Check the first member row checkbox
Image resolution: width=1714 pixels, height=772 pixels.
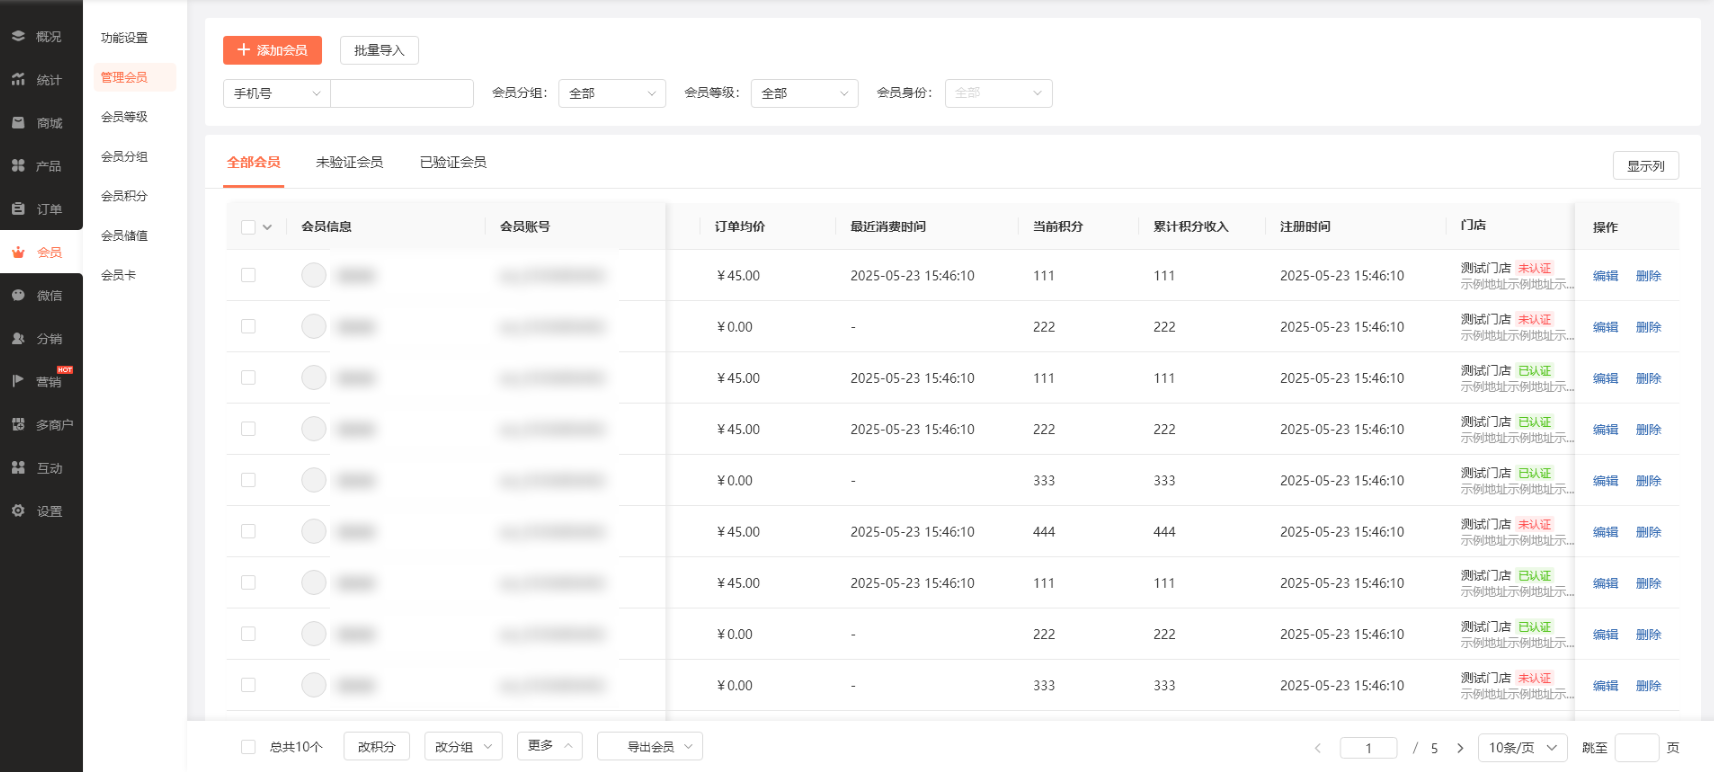(x=248, y=275)
